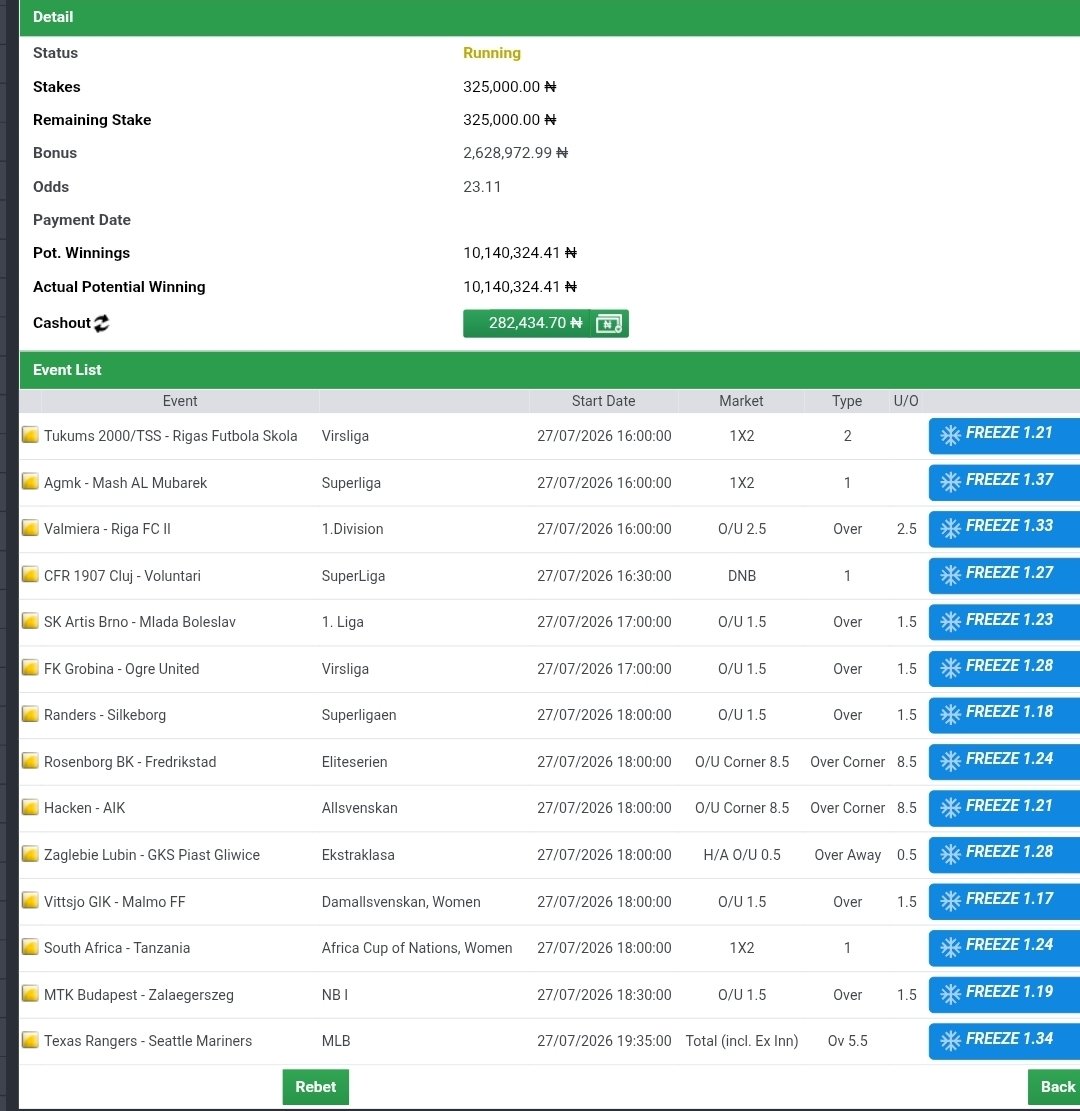
Task: Open folder icon for Valmiera - Riga FC II
Action: pyautogui.click(x=30, y=528)
